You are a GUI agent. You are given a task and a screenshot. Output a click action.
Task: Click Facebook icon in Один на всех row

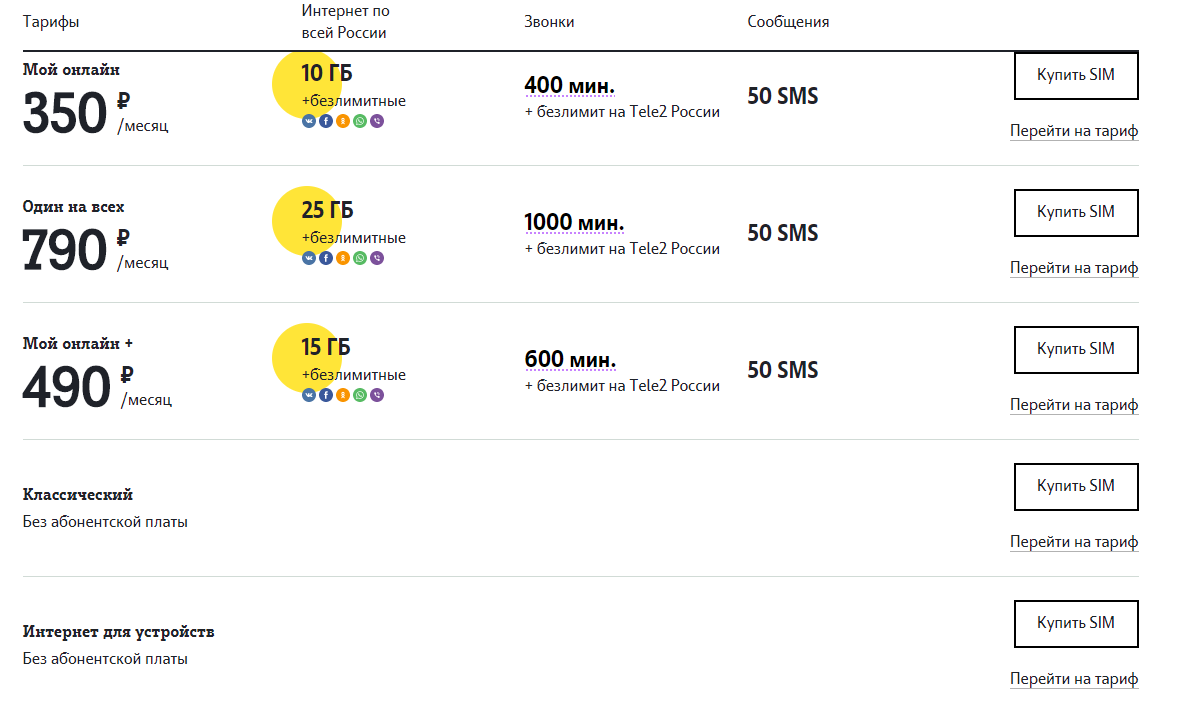(x=326, y=258)
